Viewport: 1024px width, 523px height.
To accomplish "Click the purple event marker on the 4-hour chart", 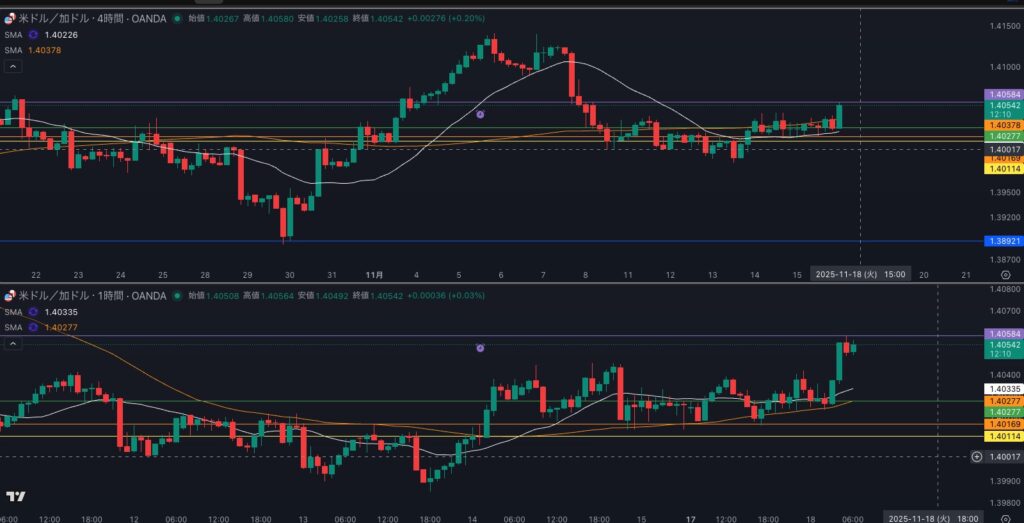I will [480, 115].
